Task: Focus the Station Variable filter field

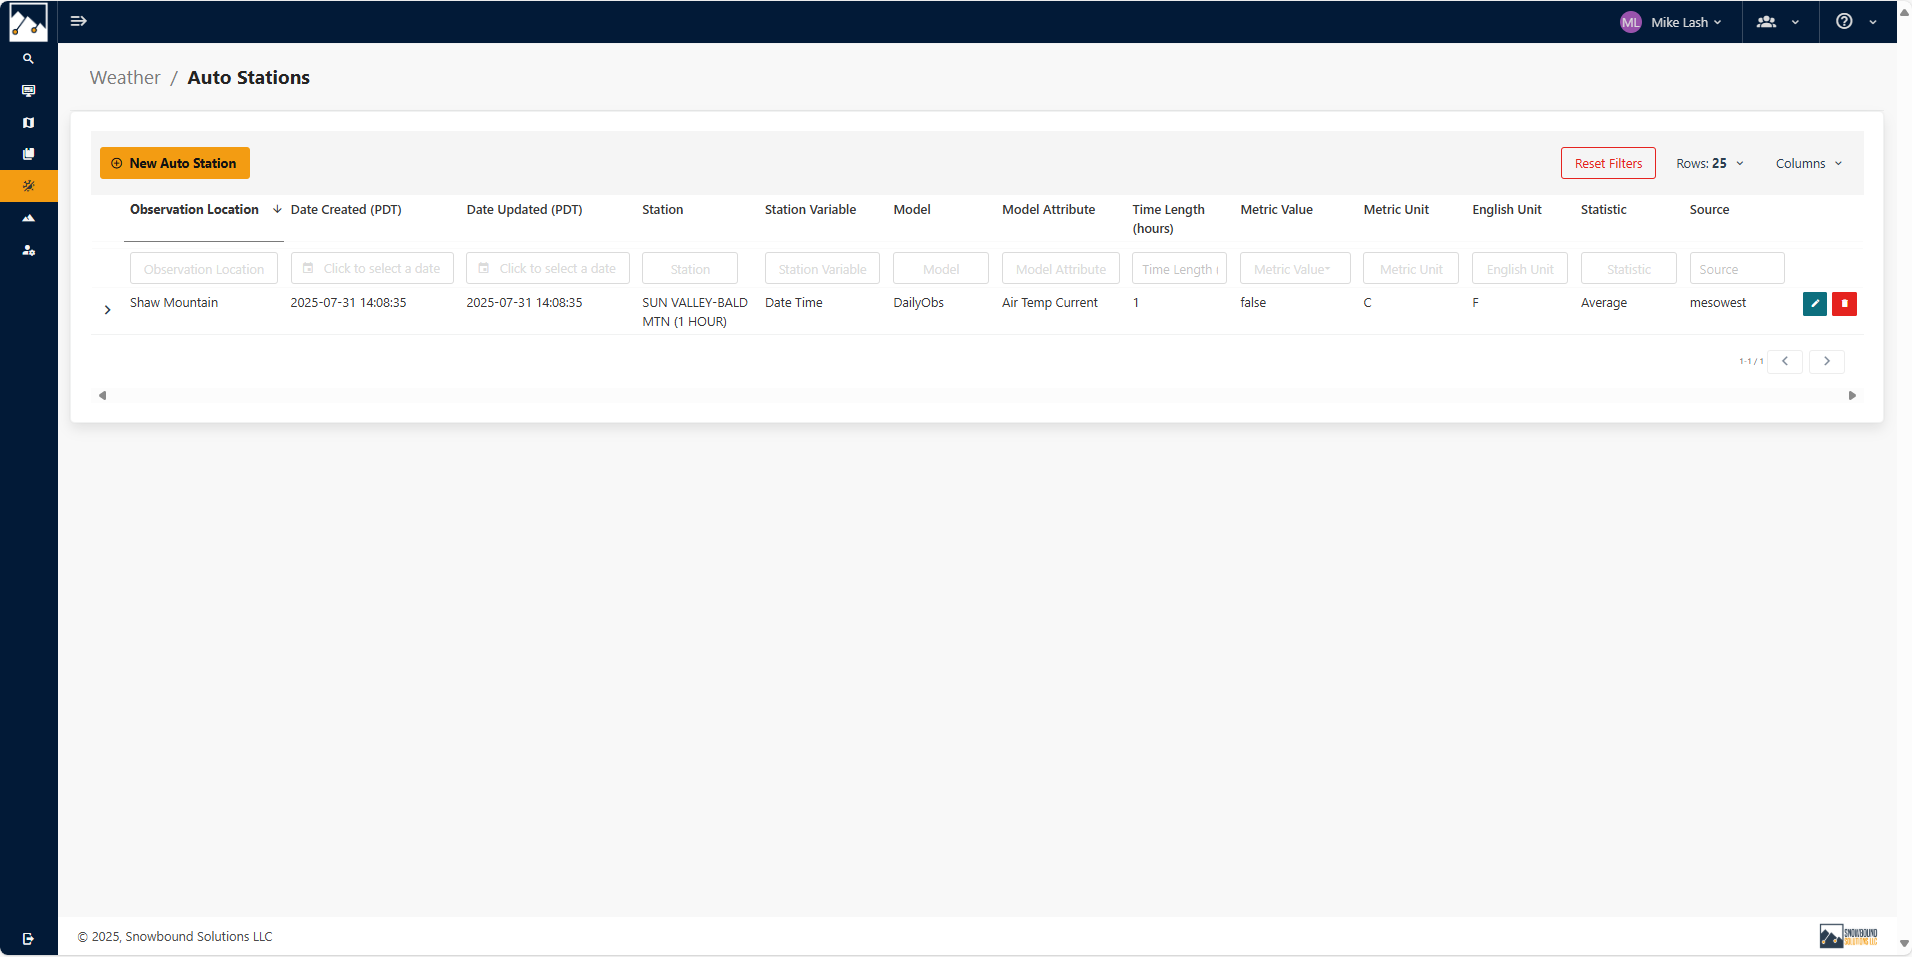Action: pos(822,268)
